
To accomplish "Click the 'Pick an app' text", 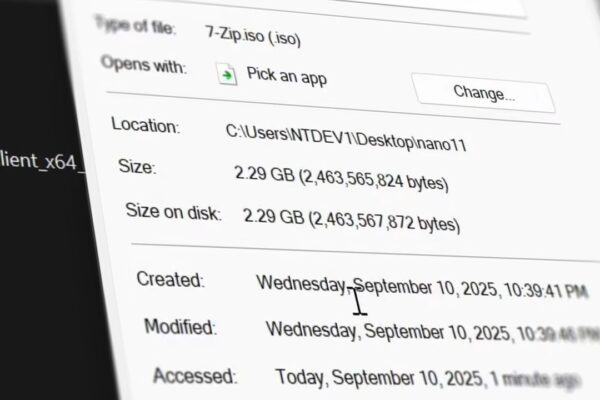I will [x=287, y=75].
